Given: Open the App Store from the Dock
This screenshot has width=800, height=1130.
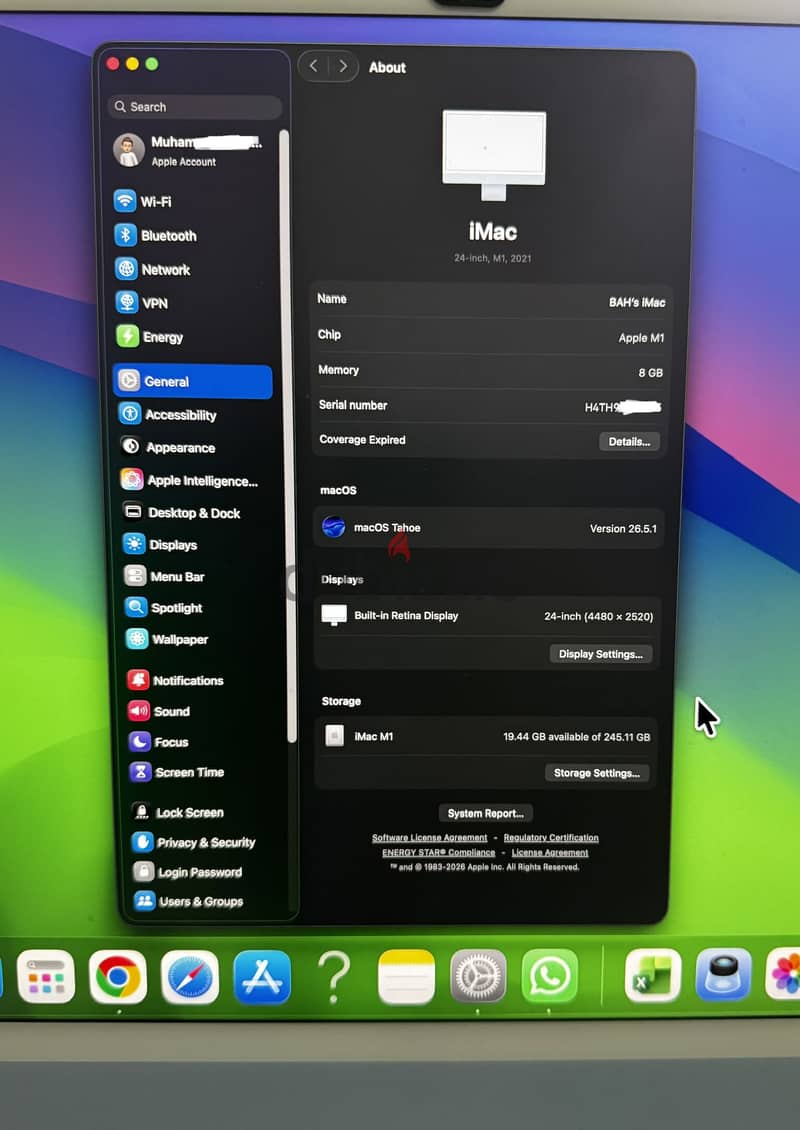Looking at the screenshot, I should (x=262, y=977).
